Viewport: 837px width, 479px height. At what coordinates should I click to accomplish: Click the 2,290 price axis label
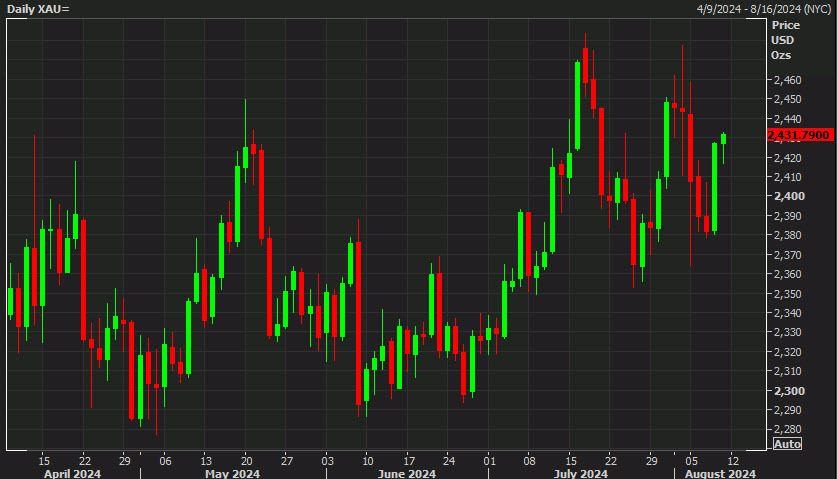[x=787, y=411]
